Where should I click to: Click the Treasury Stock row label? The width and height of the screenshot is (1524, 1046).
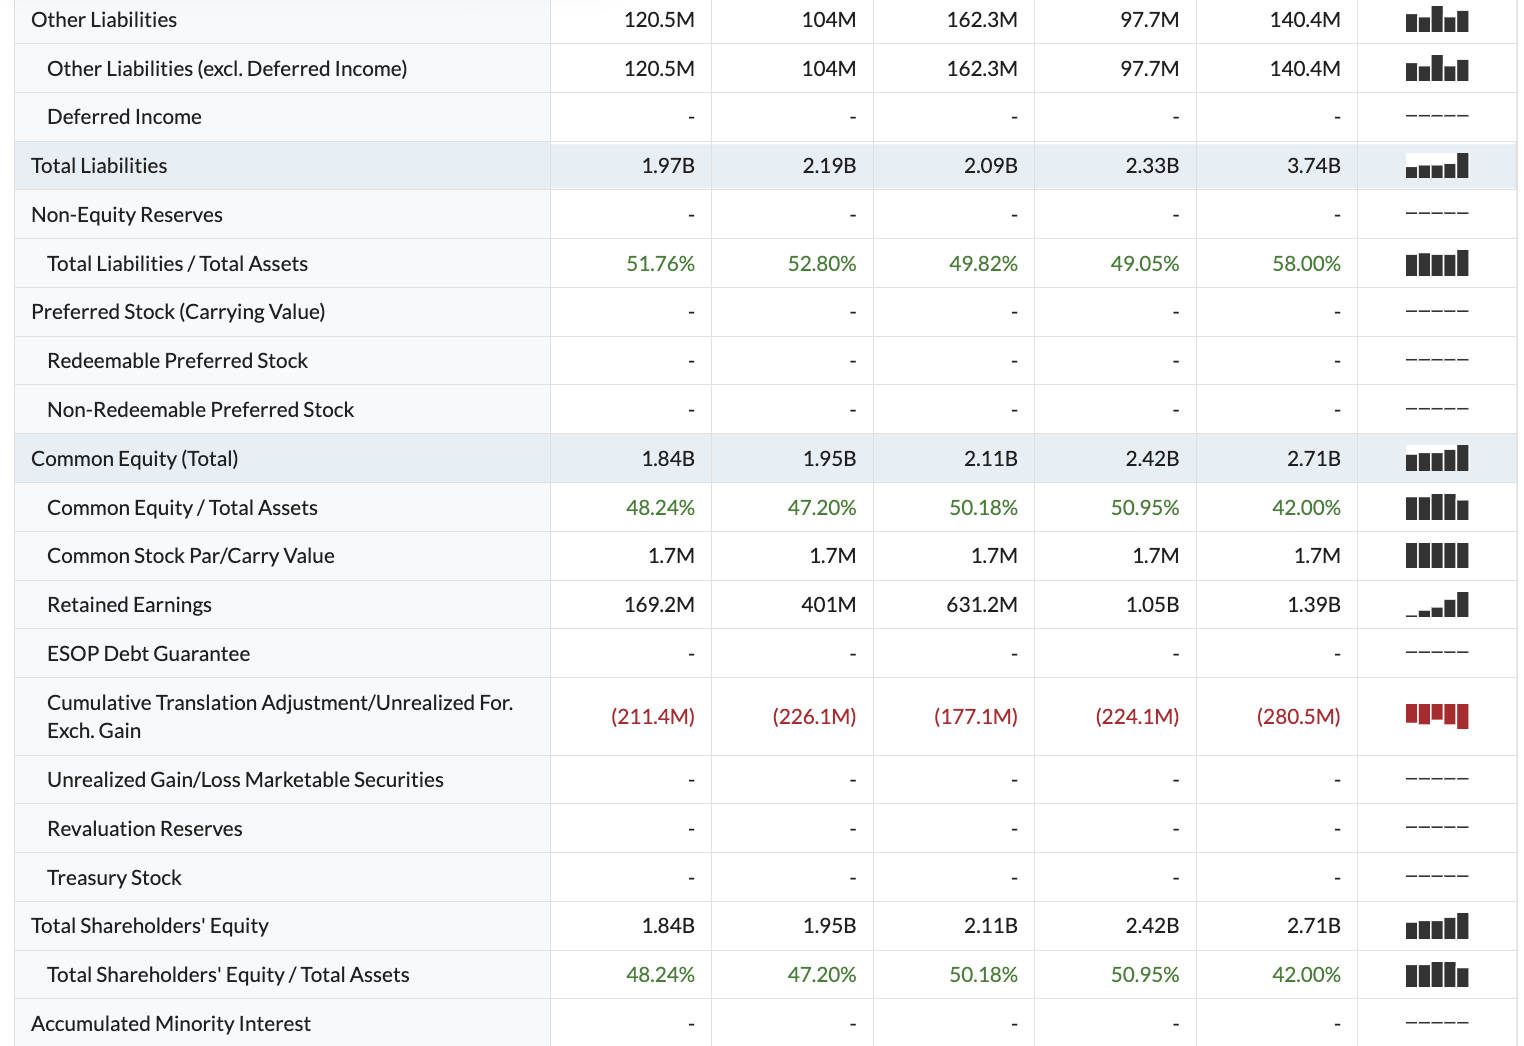pyautogui.click(x=114, y=878)
